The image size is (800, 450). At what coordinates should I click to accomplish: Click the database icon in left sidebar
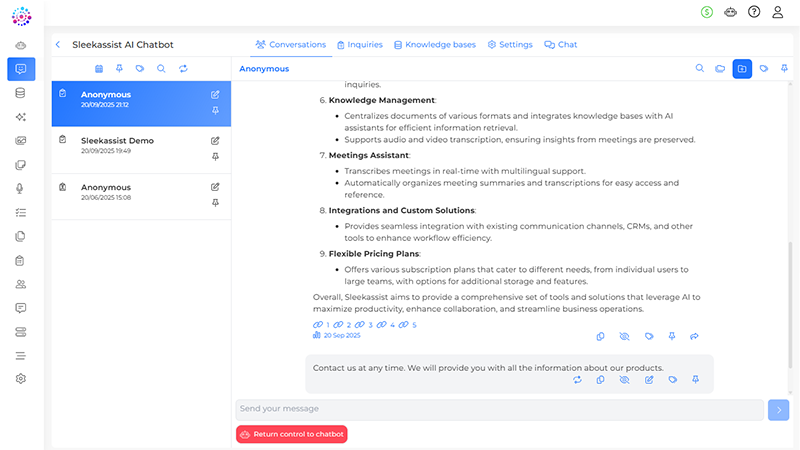[x=21, y=93]
